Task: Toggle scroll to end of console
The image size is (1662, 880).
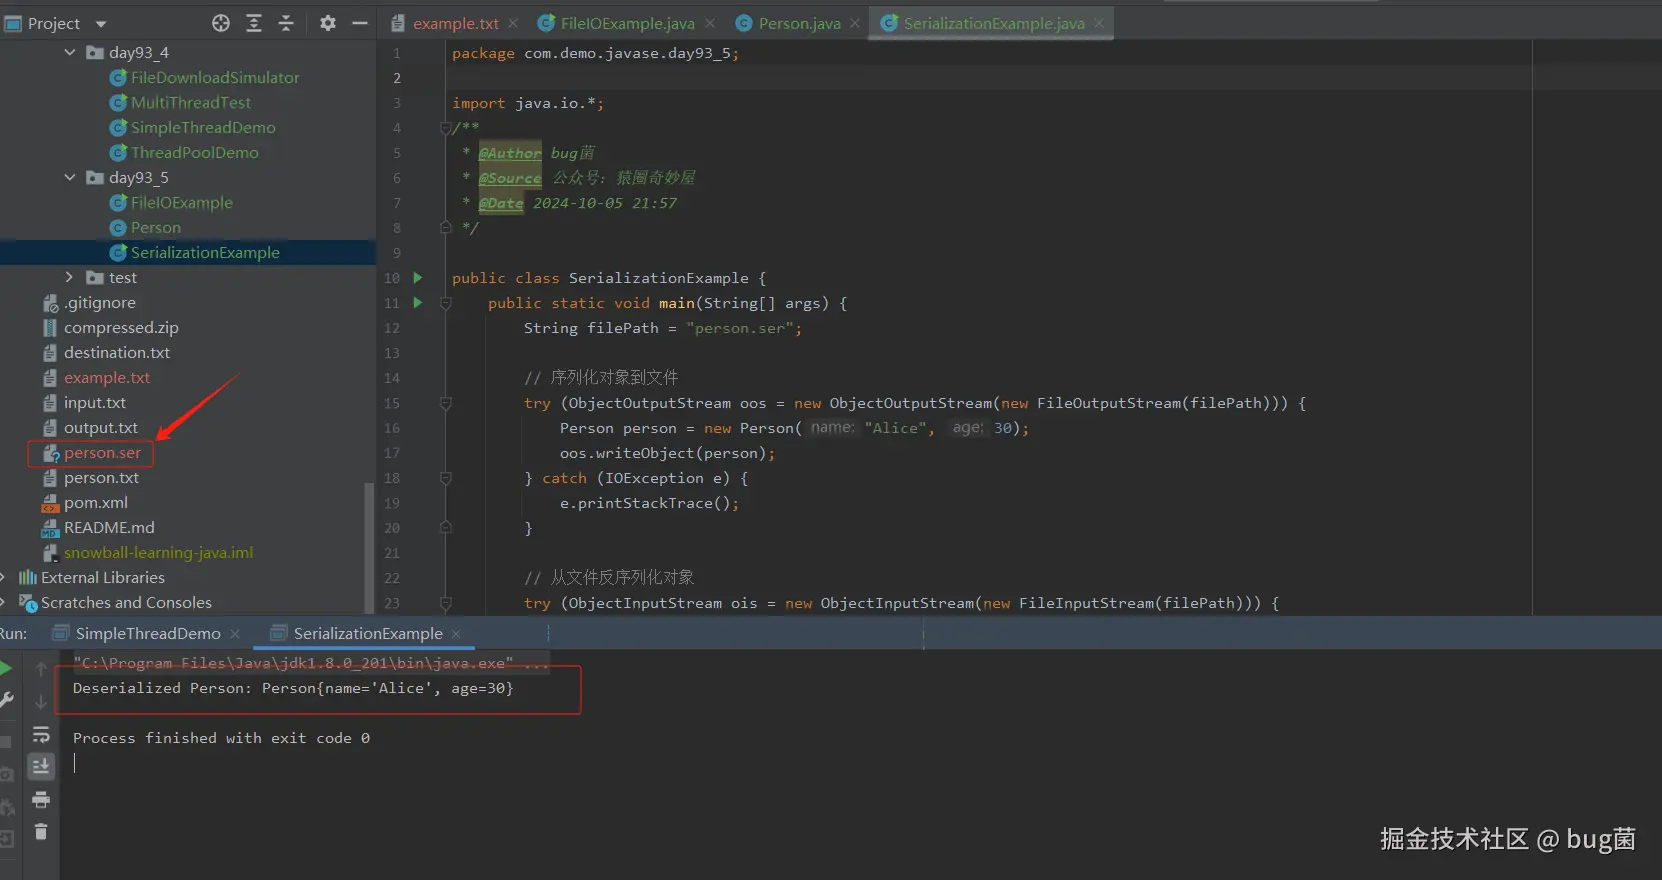Action: coord(41,766)
